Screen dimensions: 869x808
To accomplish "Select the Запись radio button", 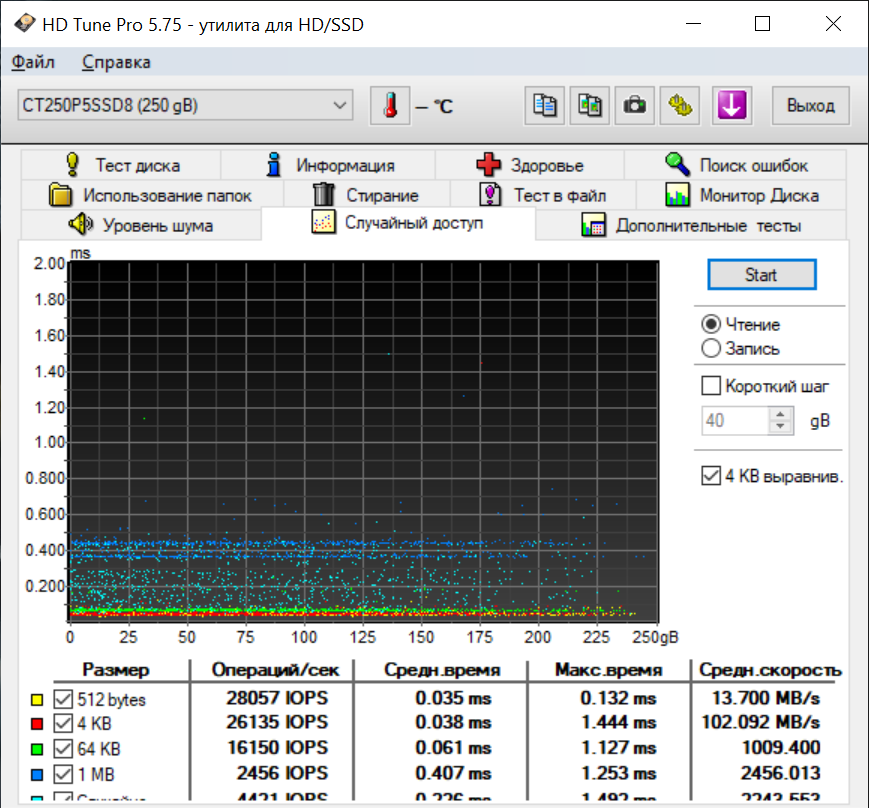I will [x=712, y=349].
